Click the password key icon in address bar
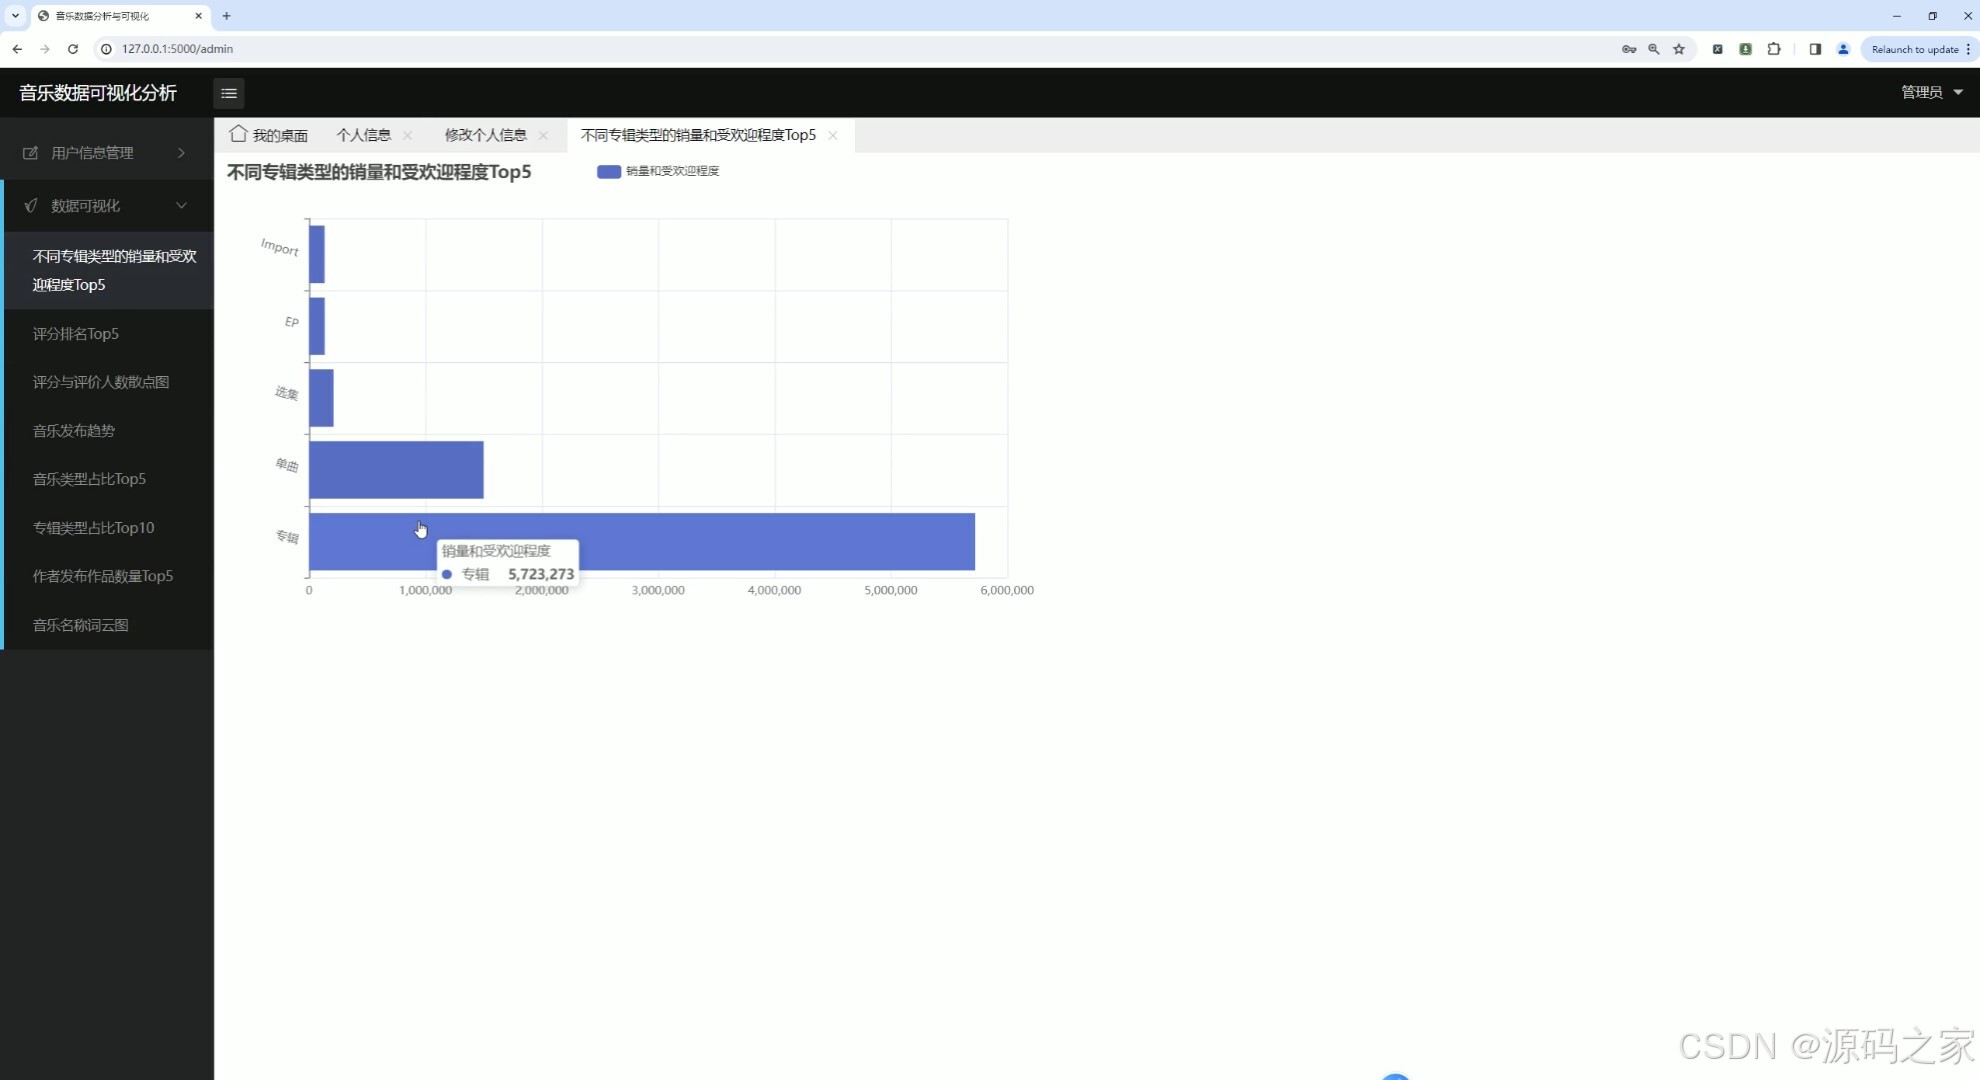Image resolution: width=1980 pixels, height=1080 pixels. pyautogui.click(x=1629, y=49)
